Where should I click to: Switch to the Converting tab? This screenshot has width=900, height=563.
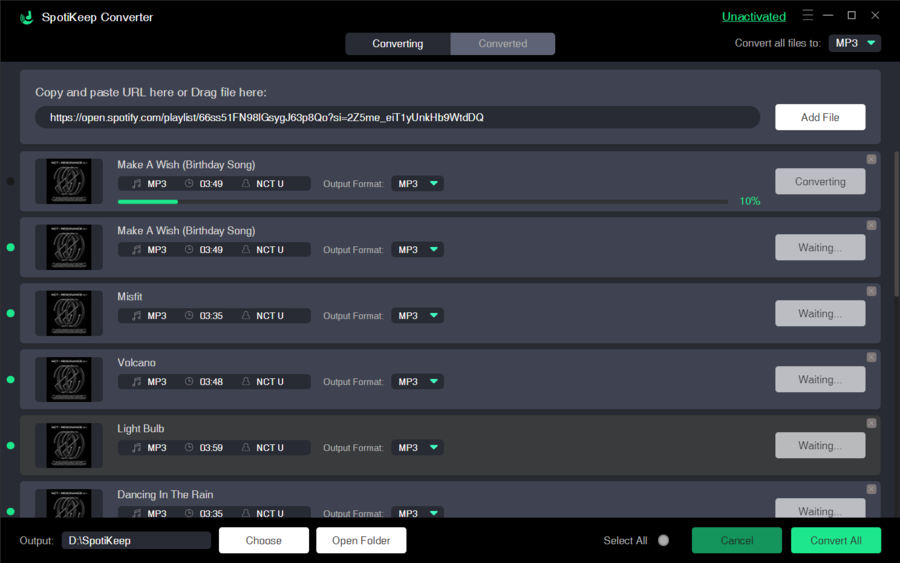coord(398,44)
